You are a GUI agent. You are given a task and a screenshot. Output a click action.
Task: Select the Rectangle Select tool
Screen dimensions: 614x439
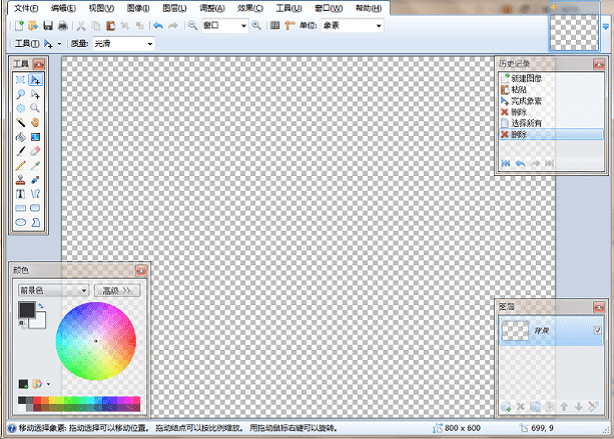20,79
